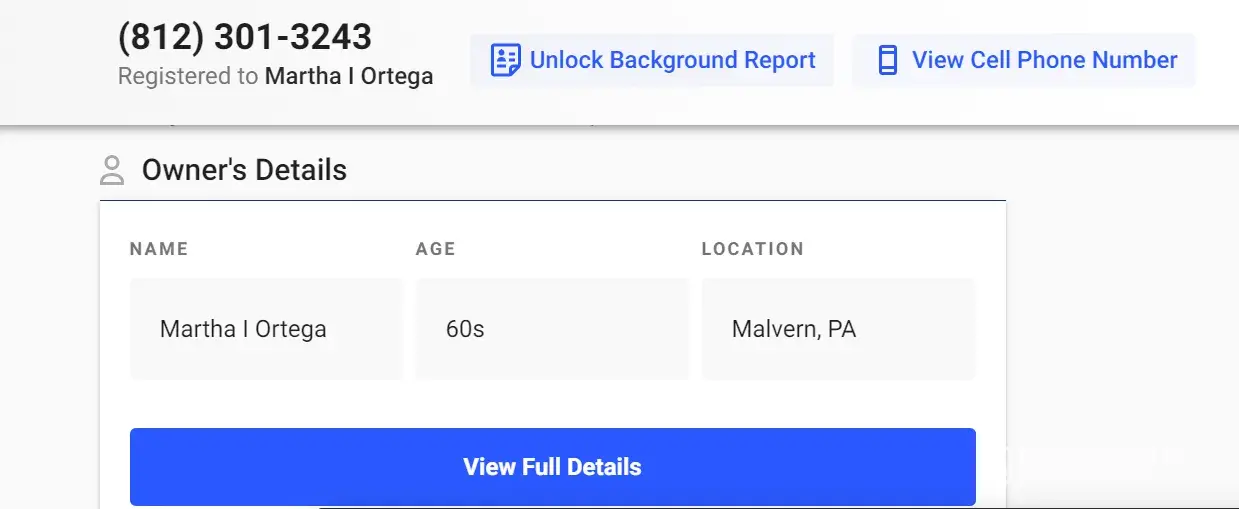Click the 'Registered to' text
1239x509 pixels.
[x=189, y=76]
